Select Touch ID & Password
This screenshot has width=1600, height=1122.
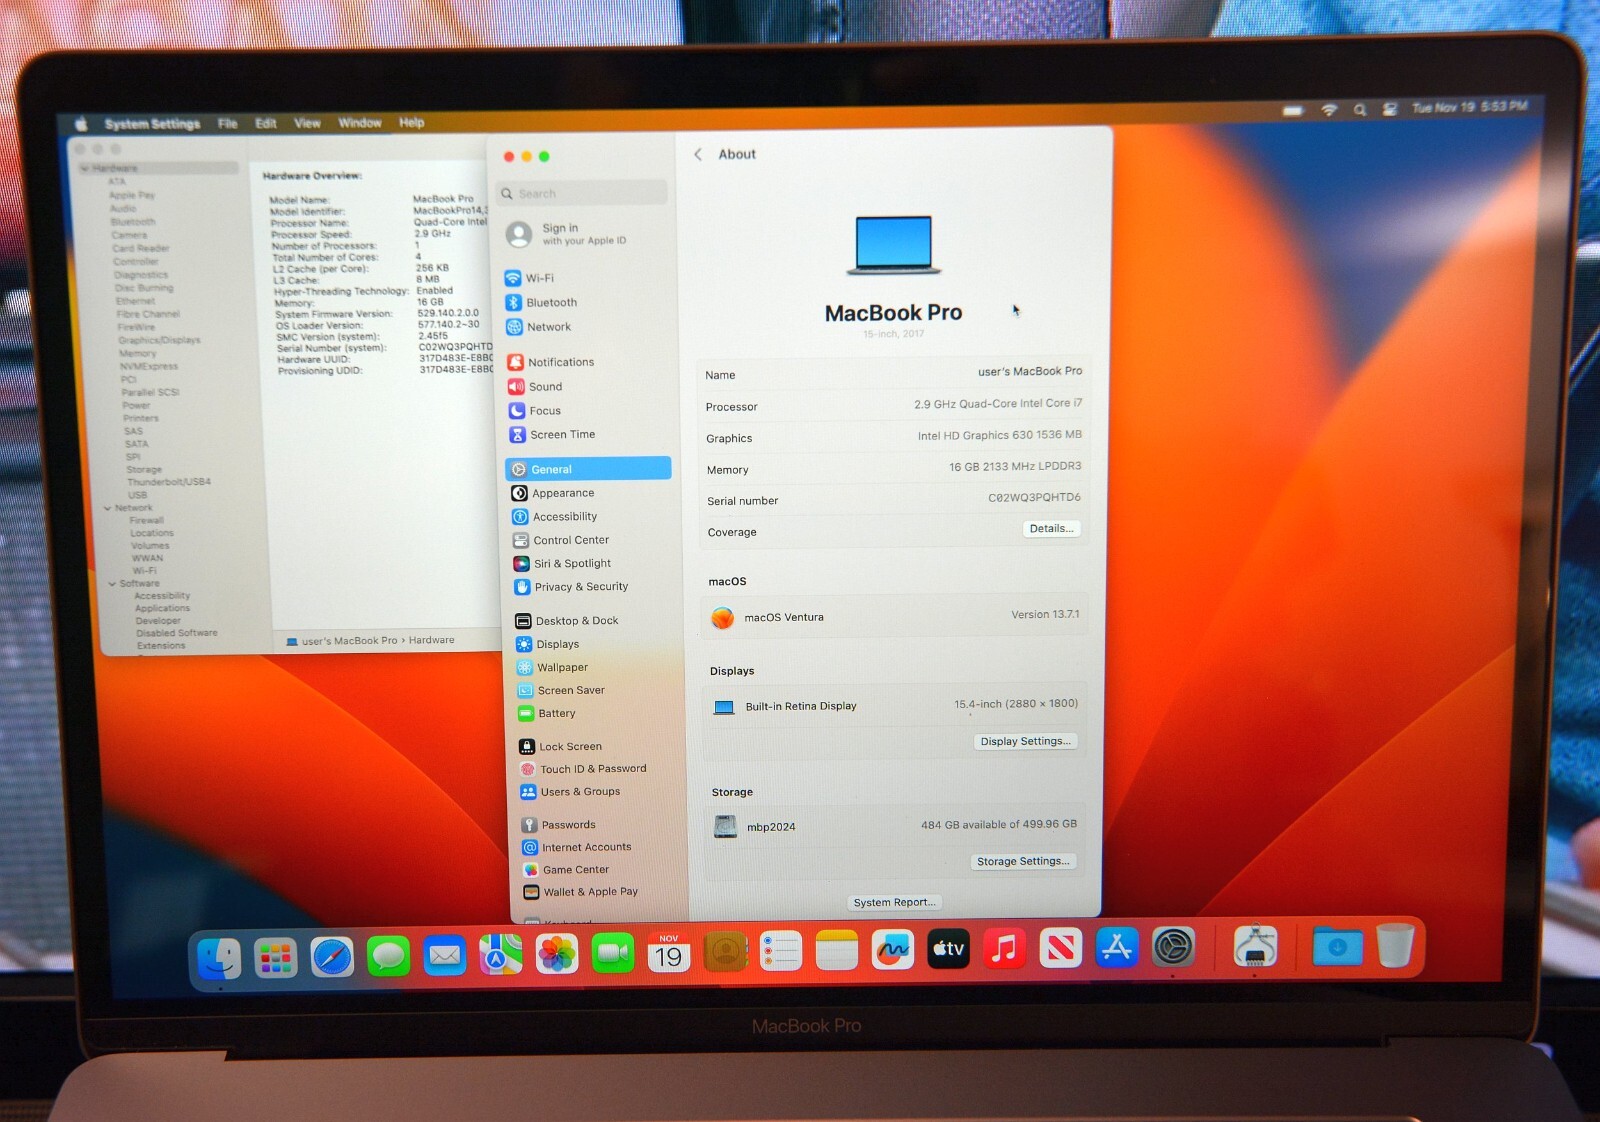pos(583,769)
